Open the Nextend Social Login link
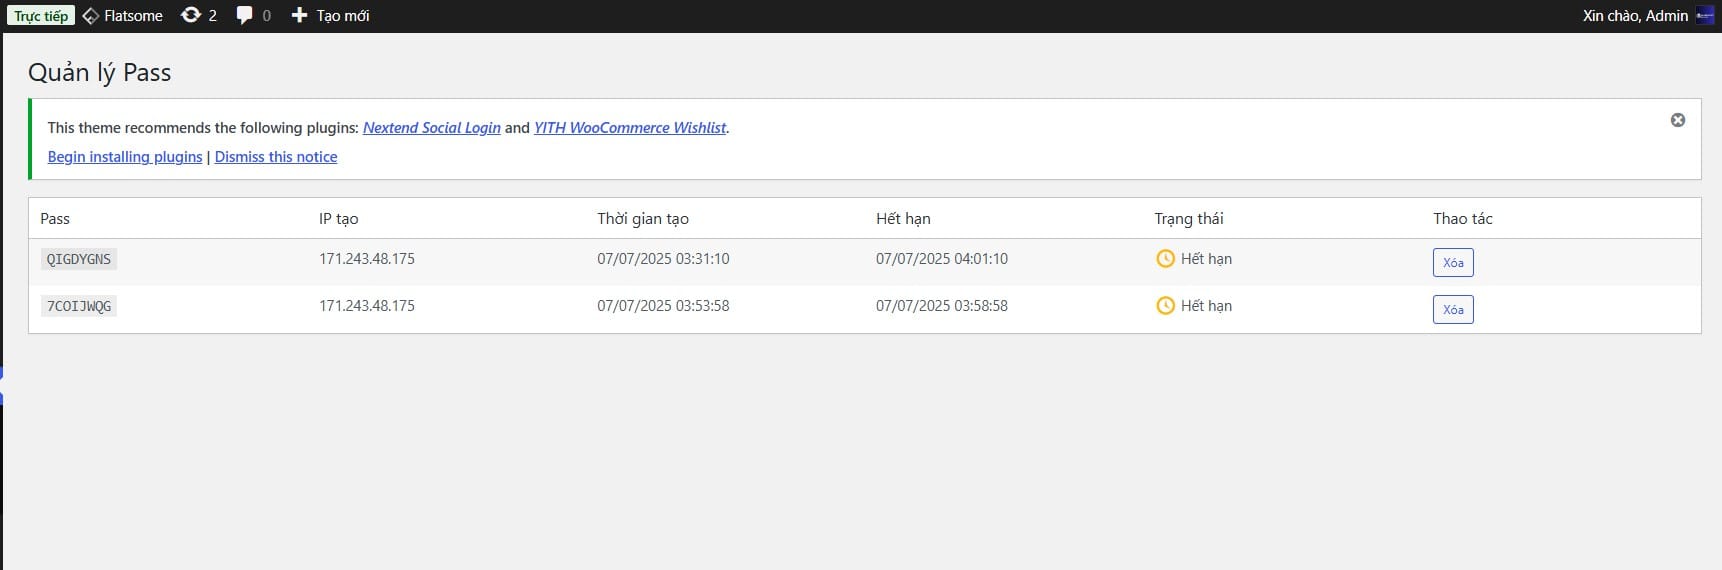The width and height of the screenshot is (1722, 570). click(431, 128)
